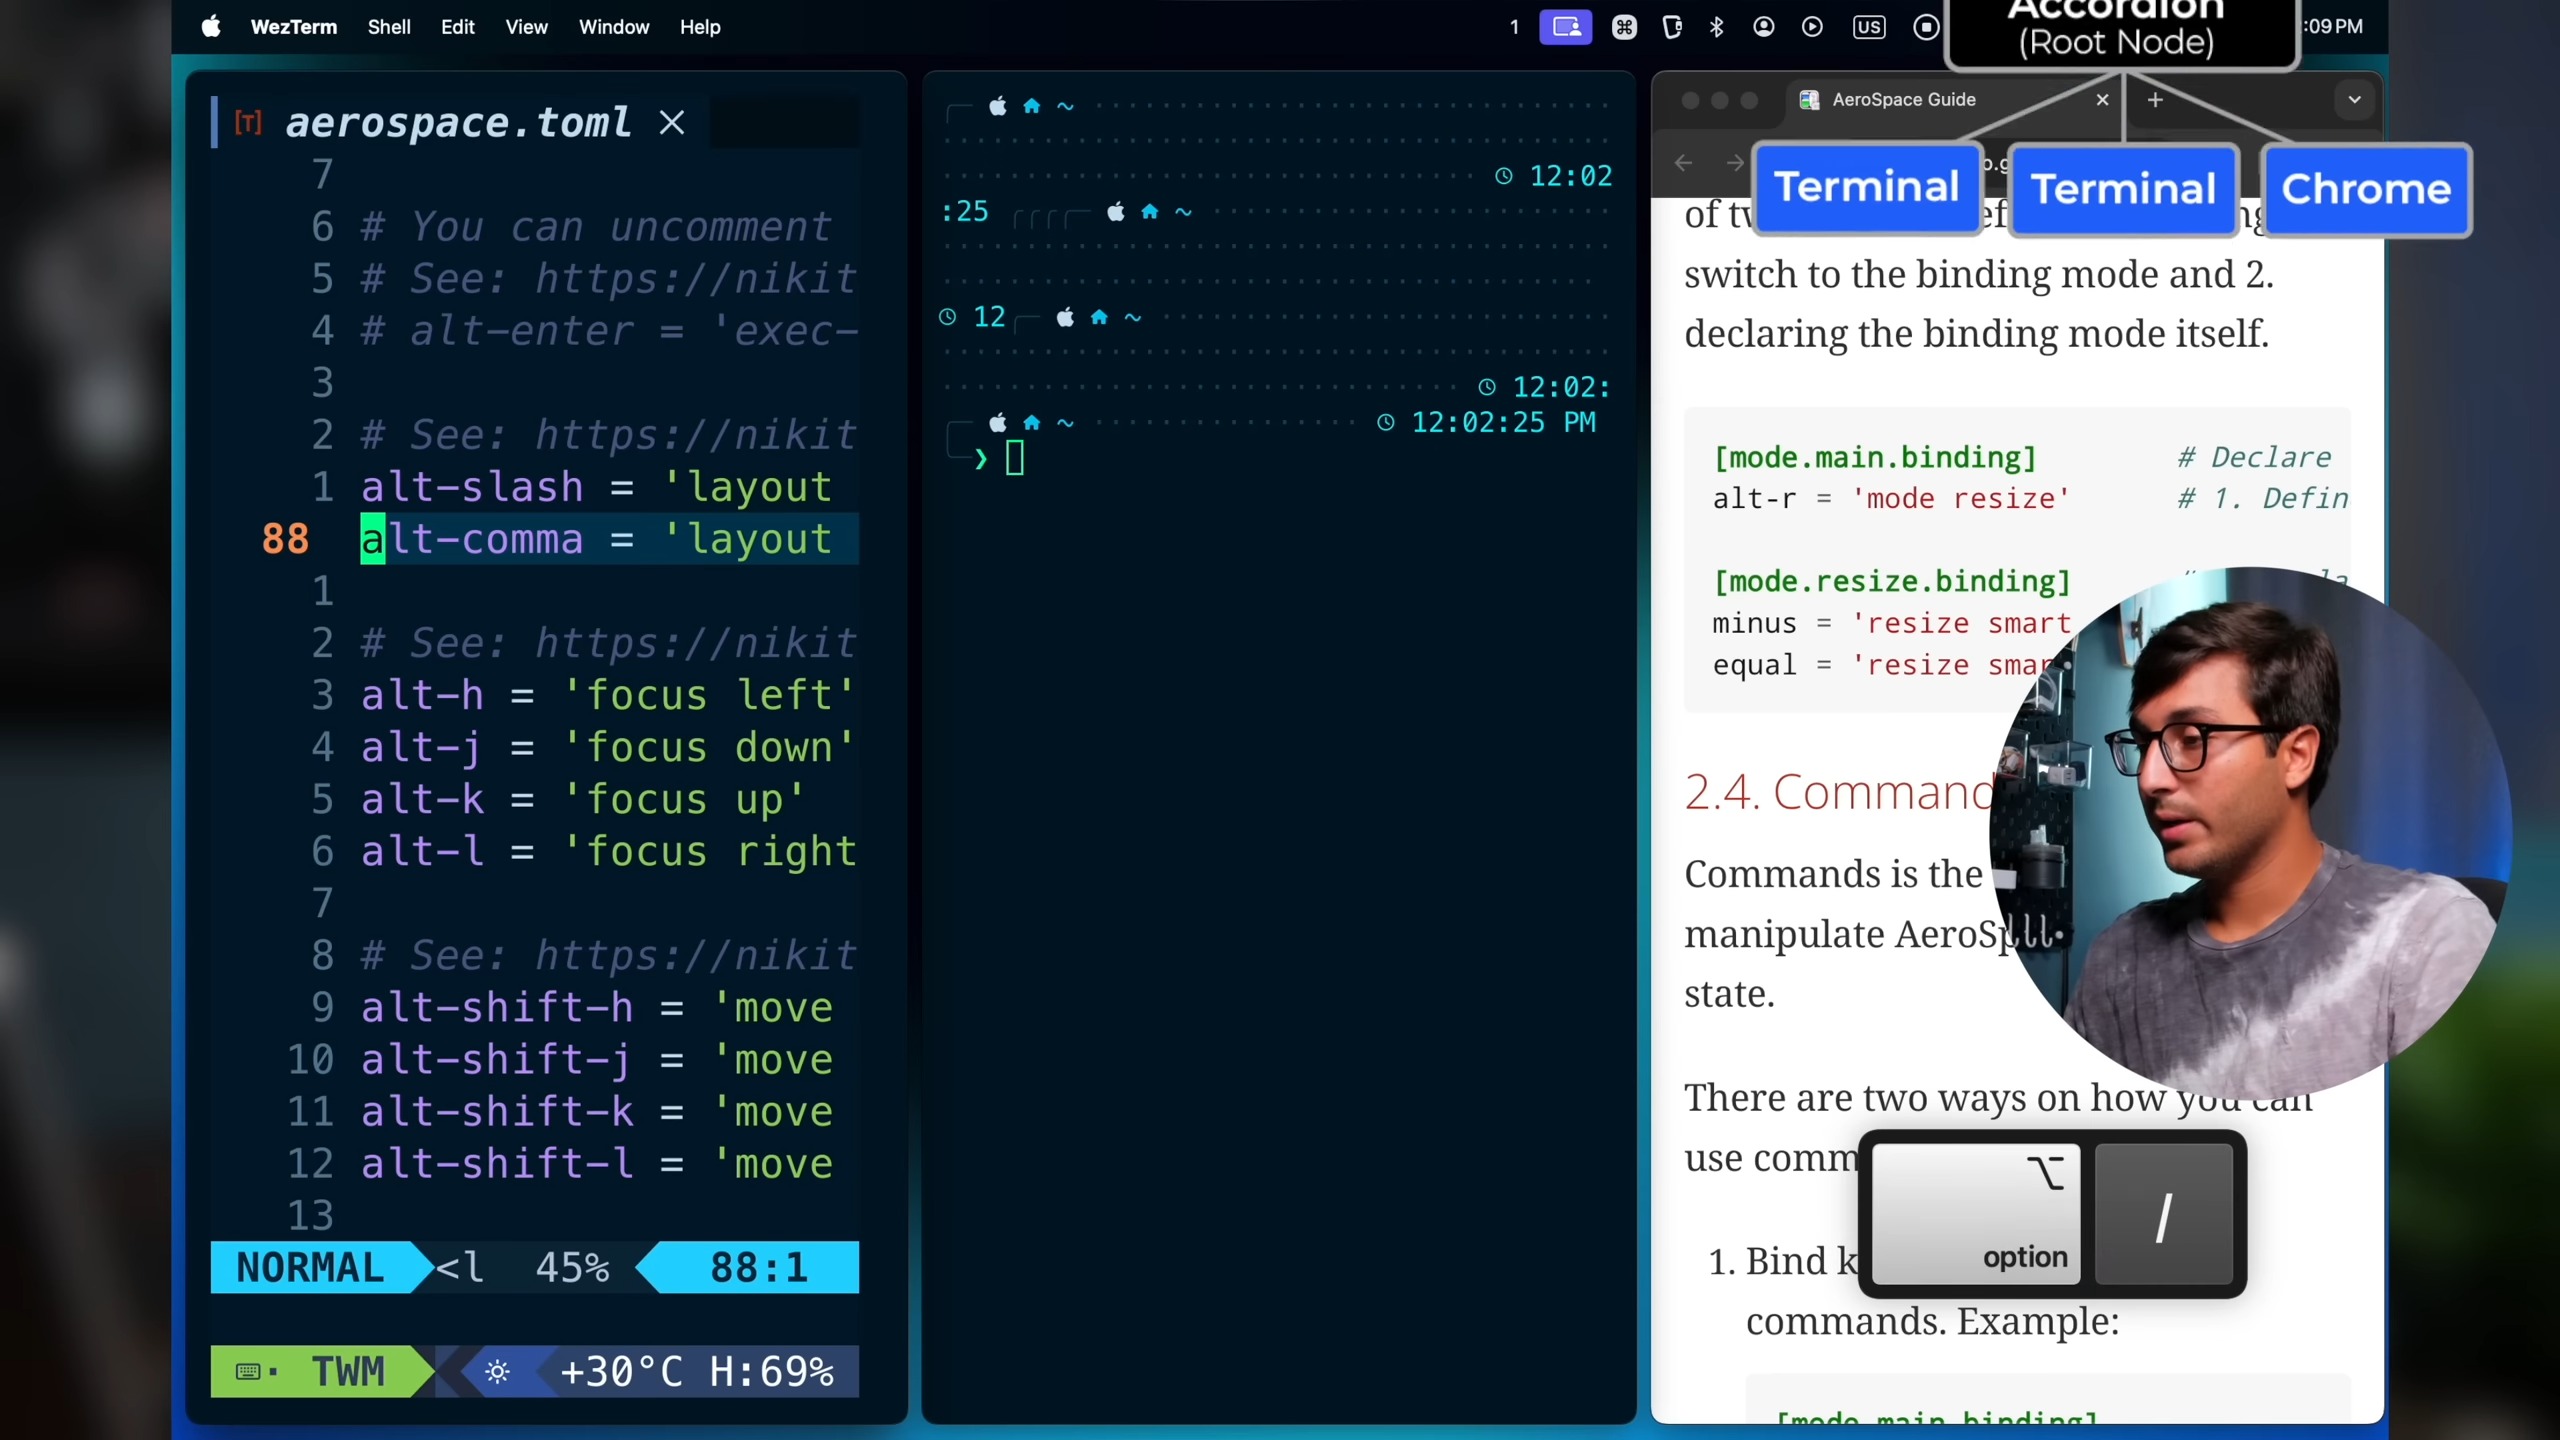Open the View menu
Image resolution: width=2560 pixels, height=1440 pixels.
(x=526, y=27)
